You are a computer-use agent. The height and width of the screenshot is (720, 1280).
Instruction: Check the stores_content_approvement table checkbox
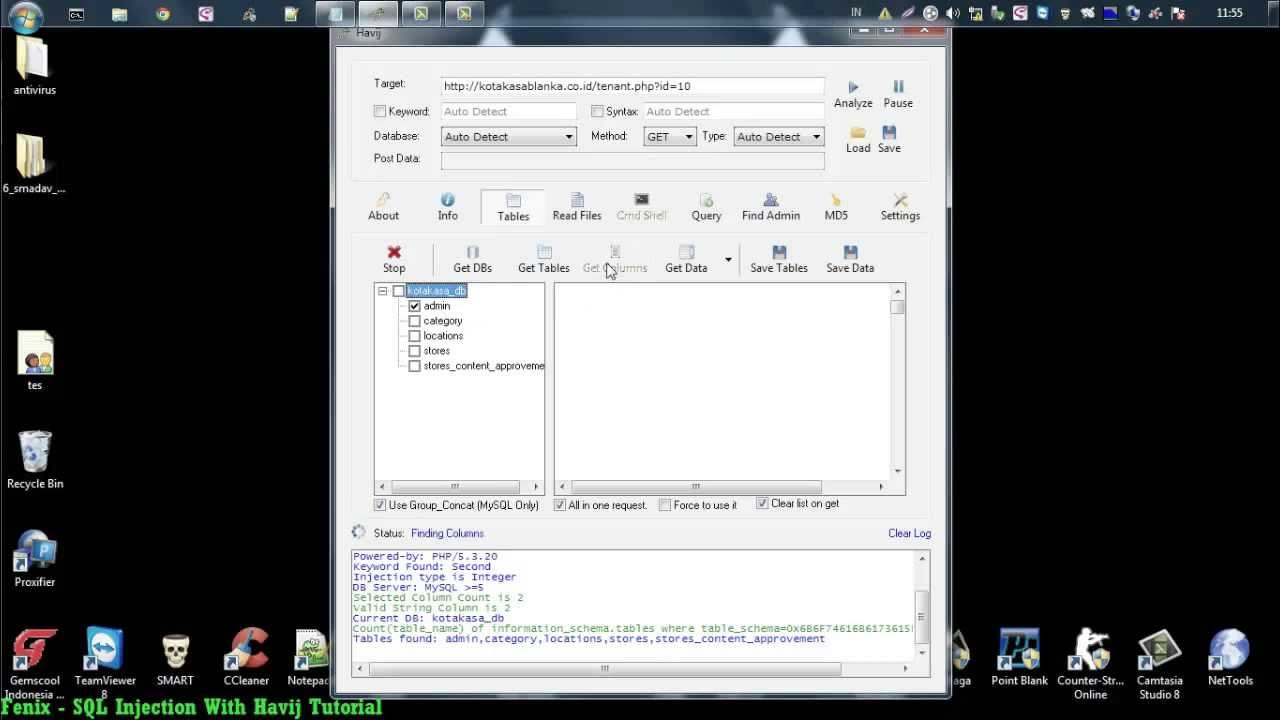415,366
